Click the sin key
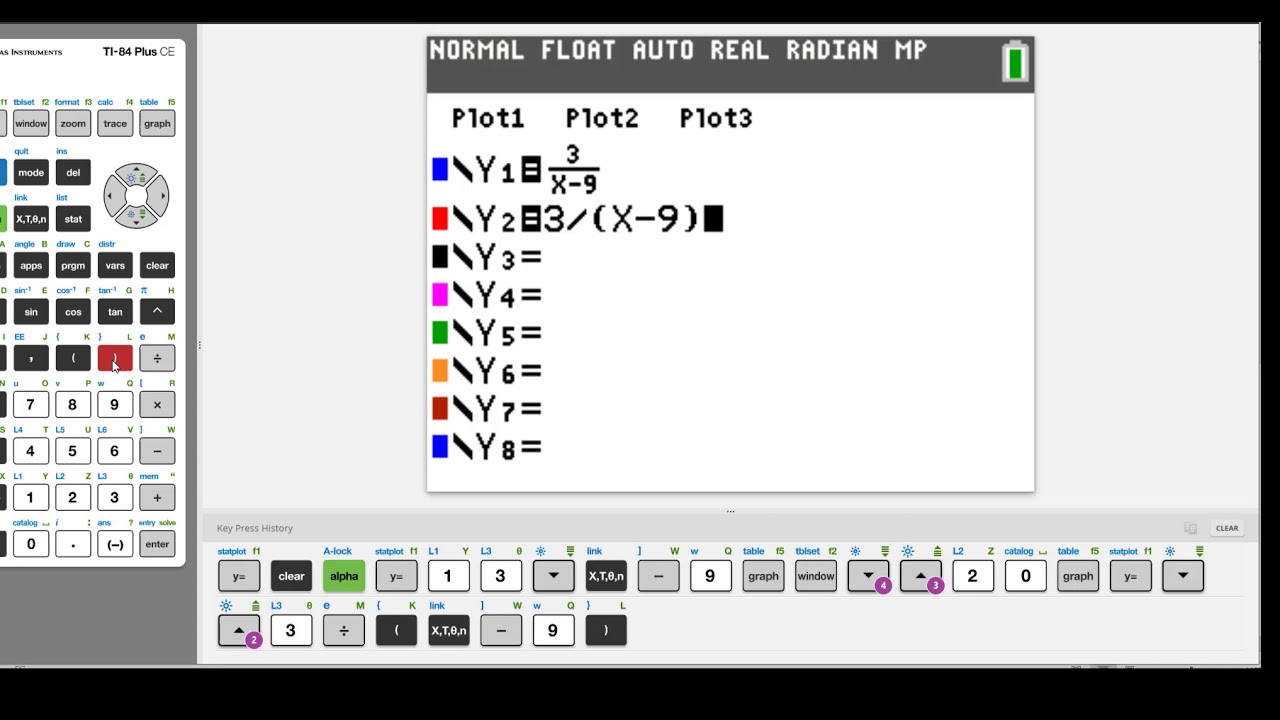The height and width of the screenshot is (720, 1280). [x=31, y=312]
